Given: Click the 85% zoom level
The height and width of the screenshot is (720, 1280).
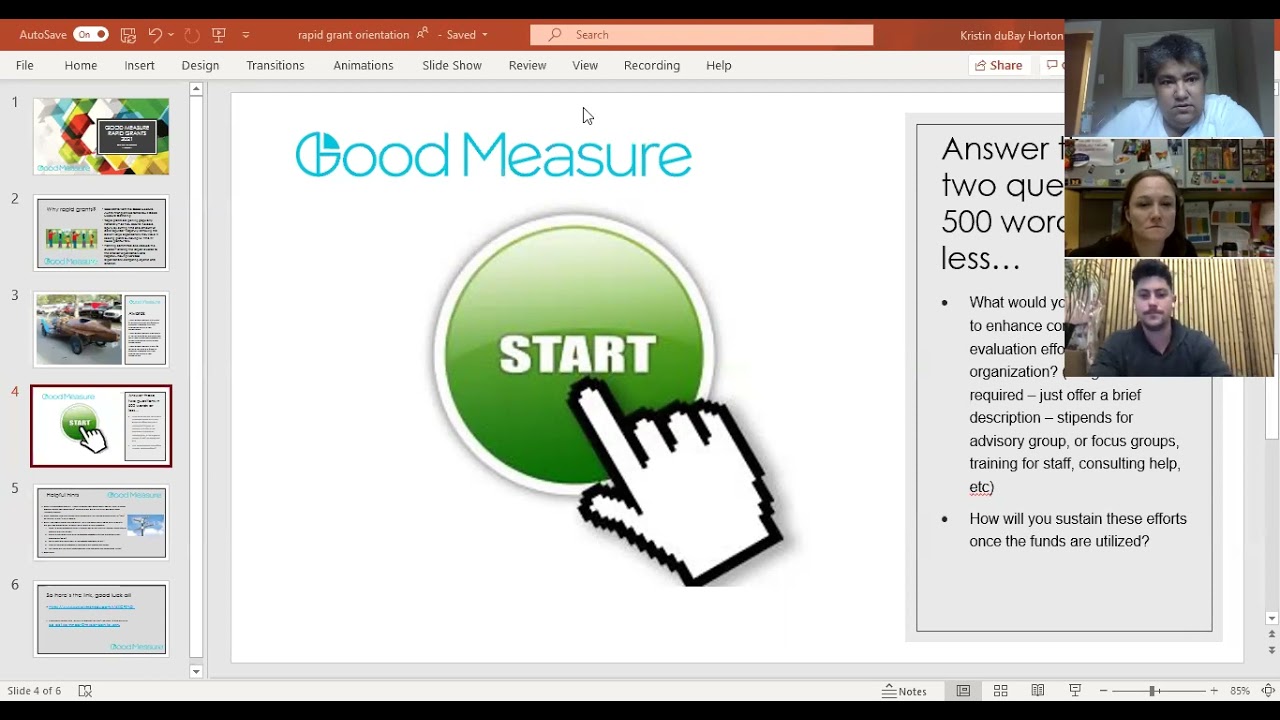Looking at the screenshot, I should coord(1240,691).
